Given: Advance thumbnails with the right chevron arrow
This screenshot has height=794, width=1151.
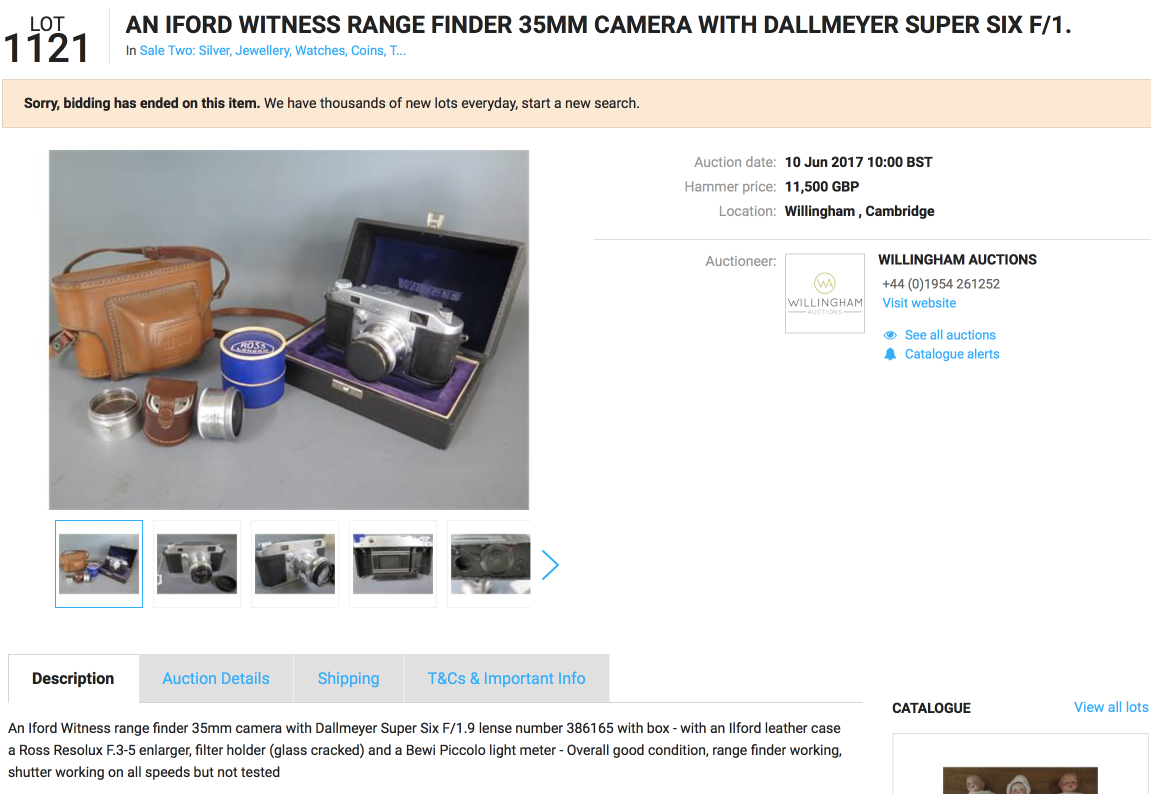Looking at the screenshot, I should pos(551,565).
